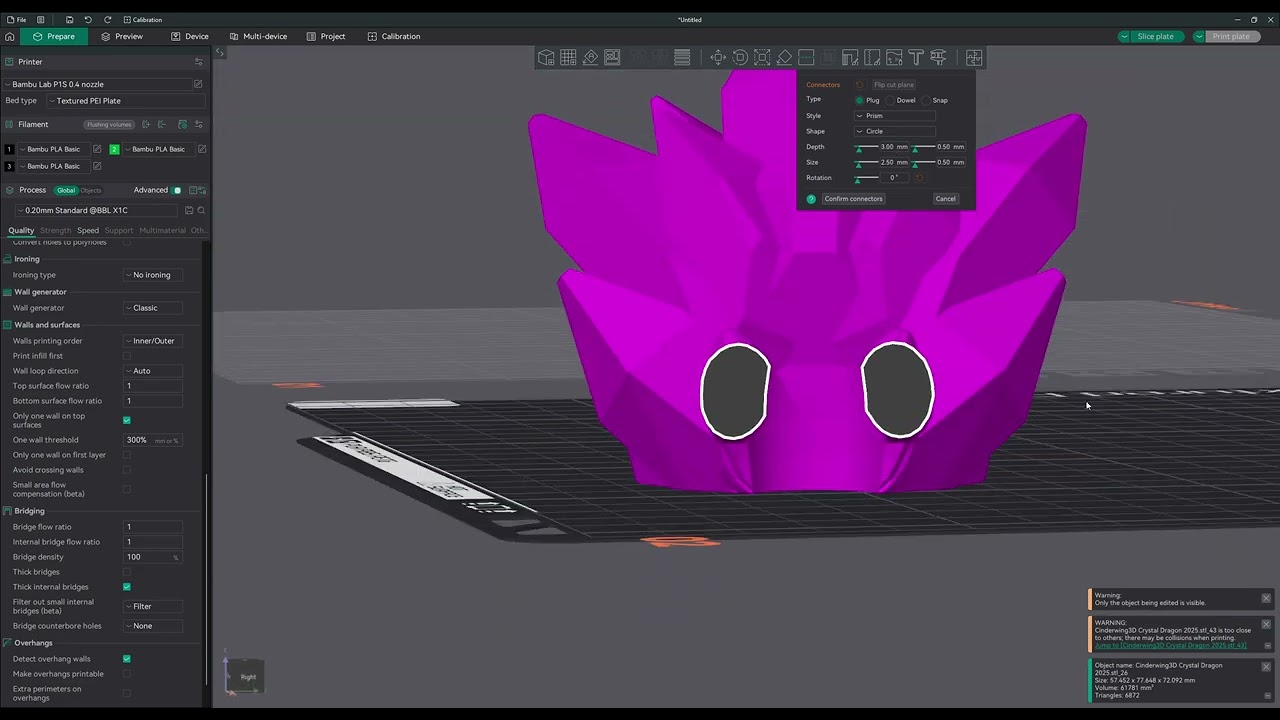Click Confirm connectors button
The height and width of the screenshot is (720, 1280).
(x=853, y=199)
